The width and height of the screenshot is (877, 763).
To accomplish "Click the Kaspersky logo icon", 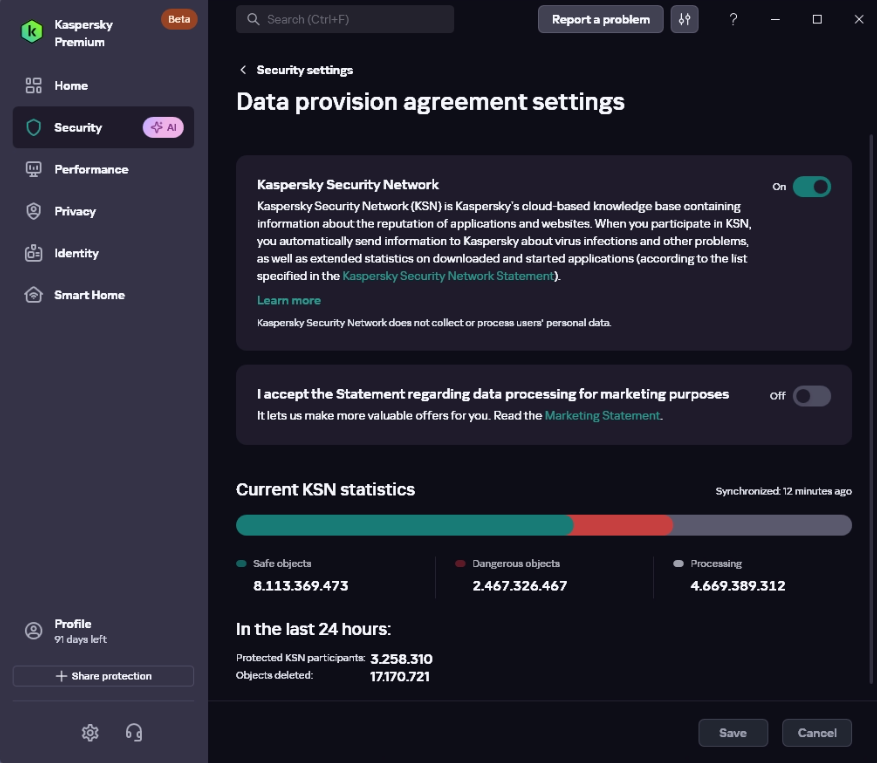I will coord(32,31).
